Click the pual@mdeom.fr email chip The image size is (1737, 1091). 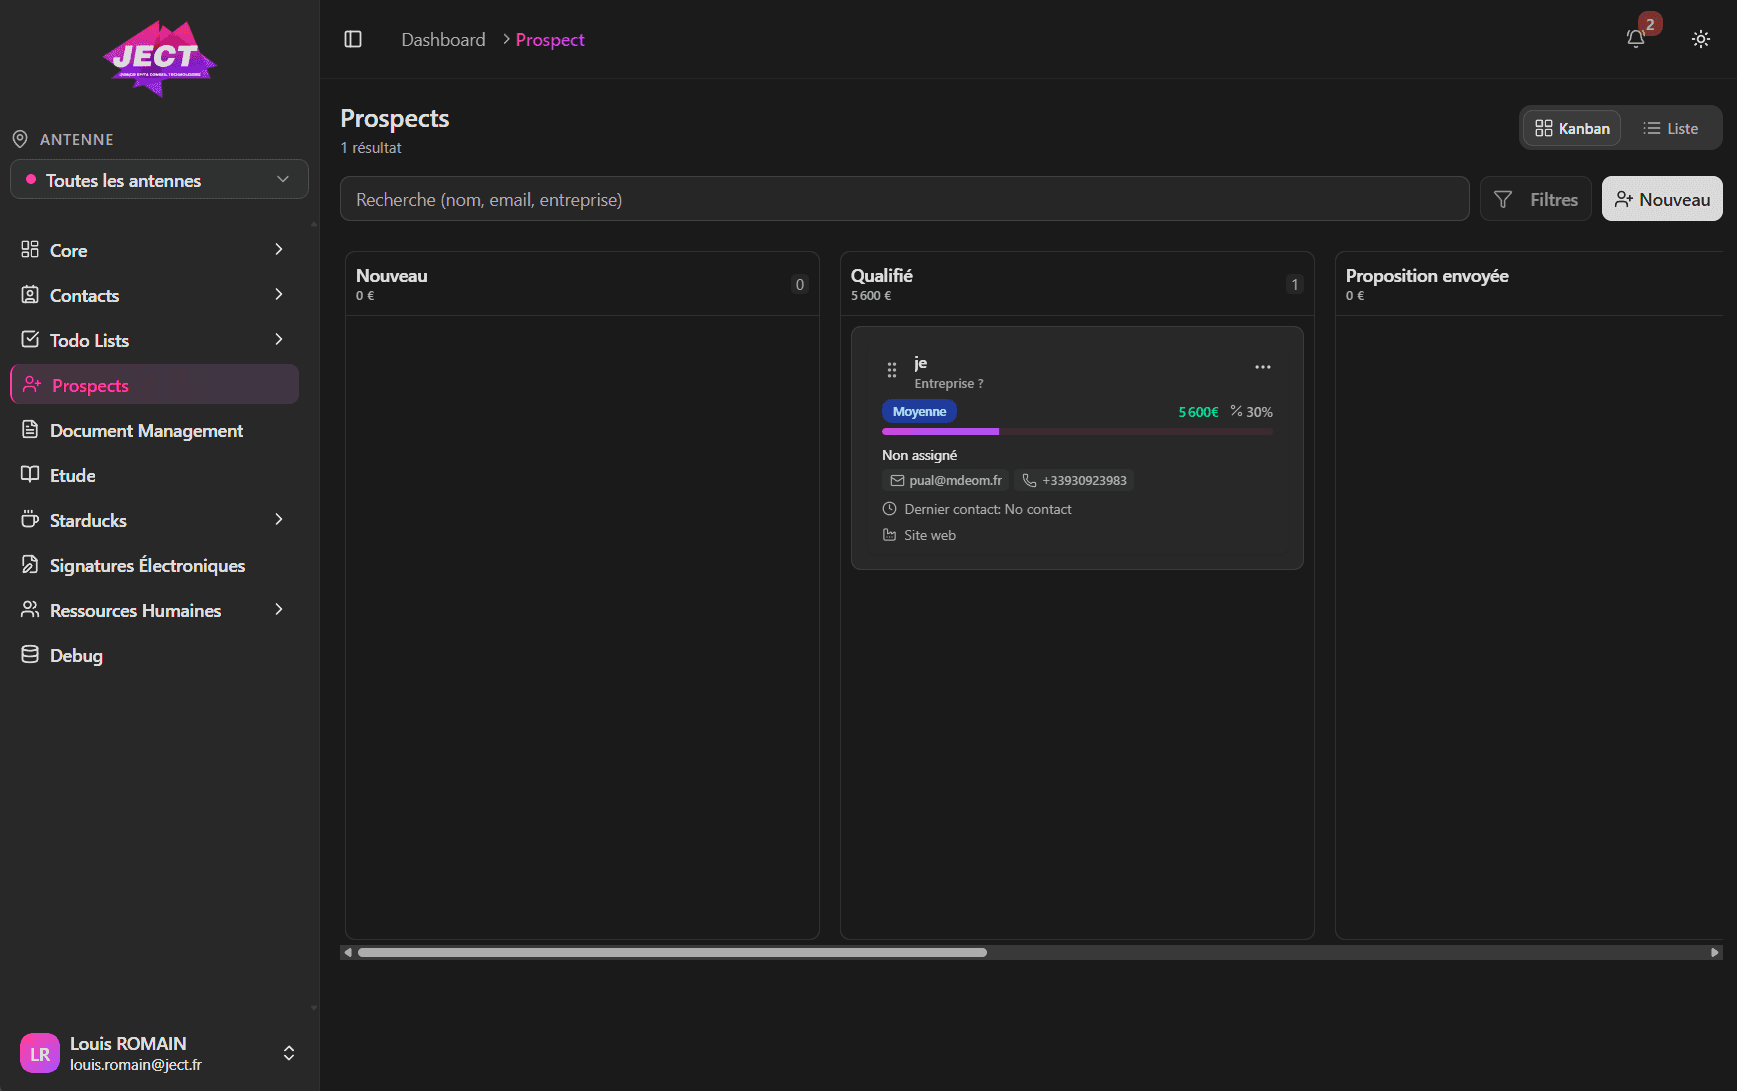point(946,481)
